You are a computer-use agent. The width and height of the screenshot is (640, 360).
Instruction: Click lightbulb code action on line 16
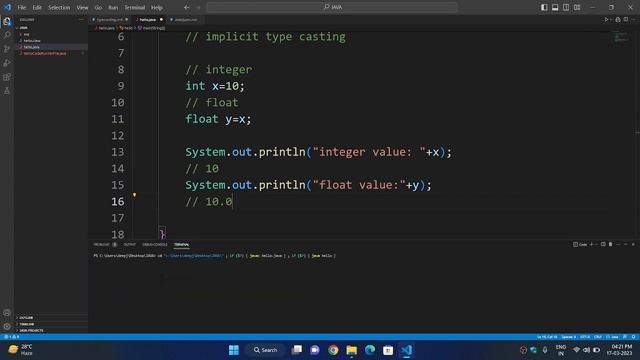(x=134, y=196)
